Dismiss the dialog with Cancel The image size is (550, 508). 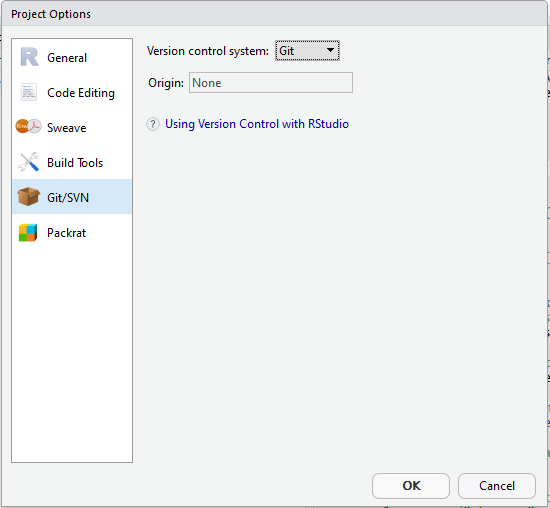(x=497, y=486)
